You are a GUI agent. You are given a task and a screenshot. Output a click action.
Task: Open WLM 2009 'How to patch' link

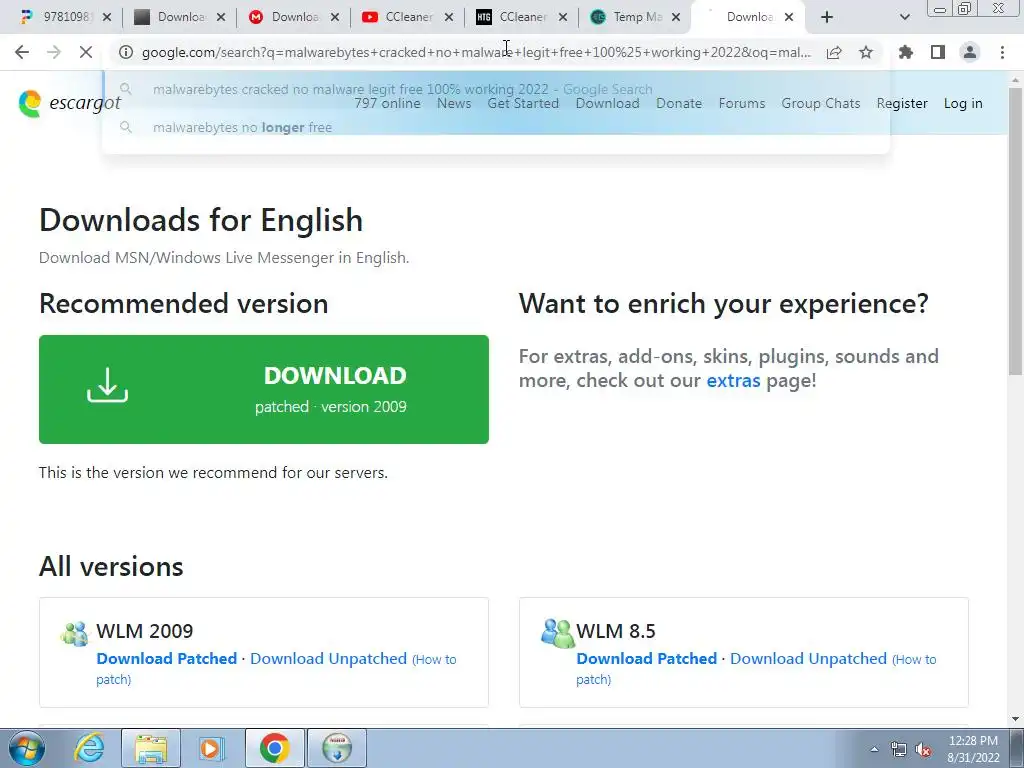[x=434, y=660]
